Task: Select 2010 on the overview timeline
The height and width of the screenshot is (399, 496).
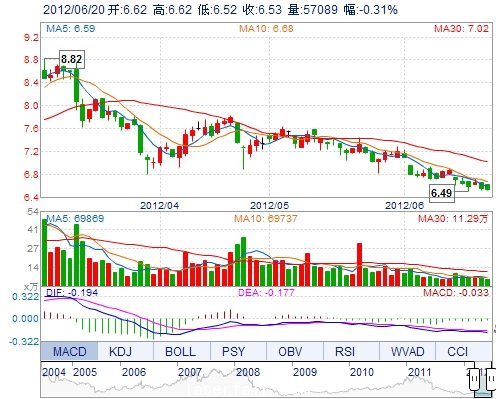Action: pyautogui.click(x=361, y=372)
